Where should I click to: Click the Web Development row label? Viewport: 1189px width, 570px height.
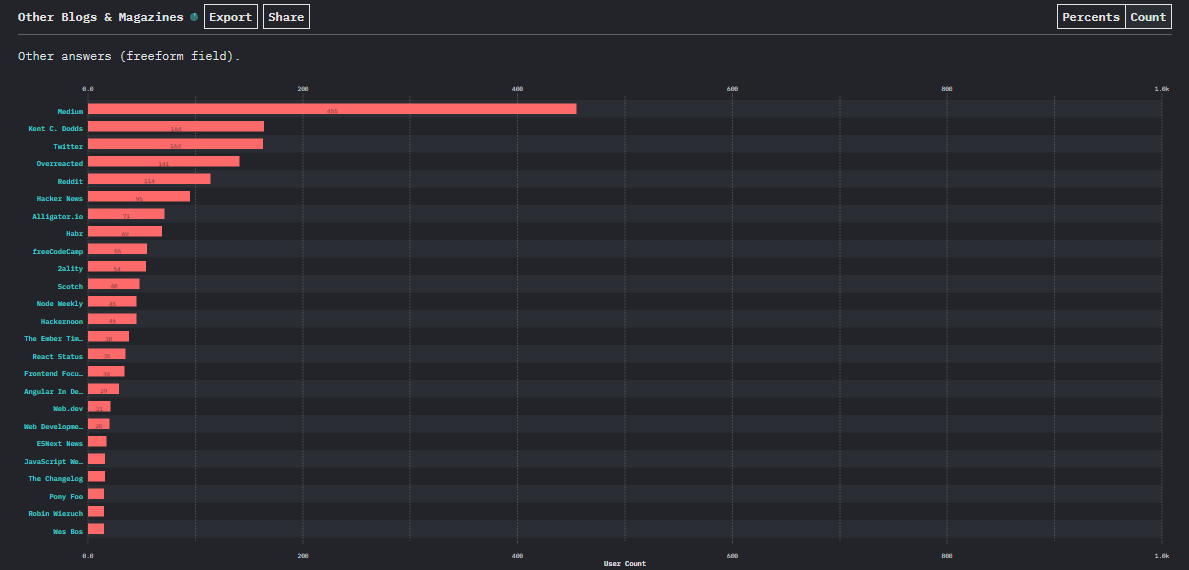tap(54, 427)
